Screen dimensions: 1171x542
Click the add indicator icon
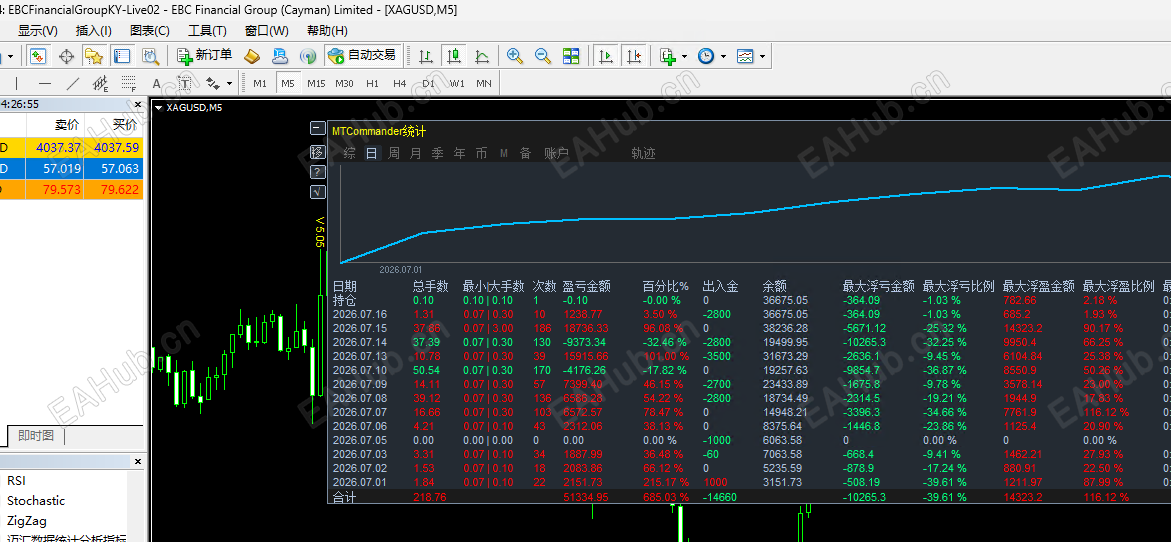coord(668,56)
